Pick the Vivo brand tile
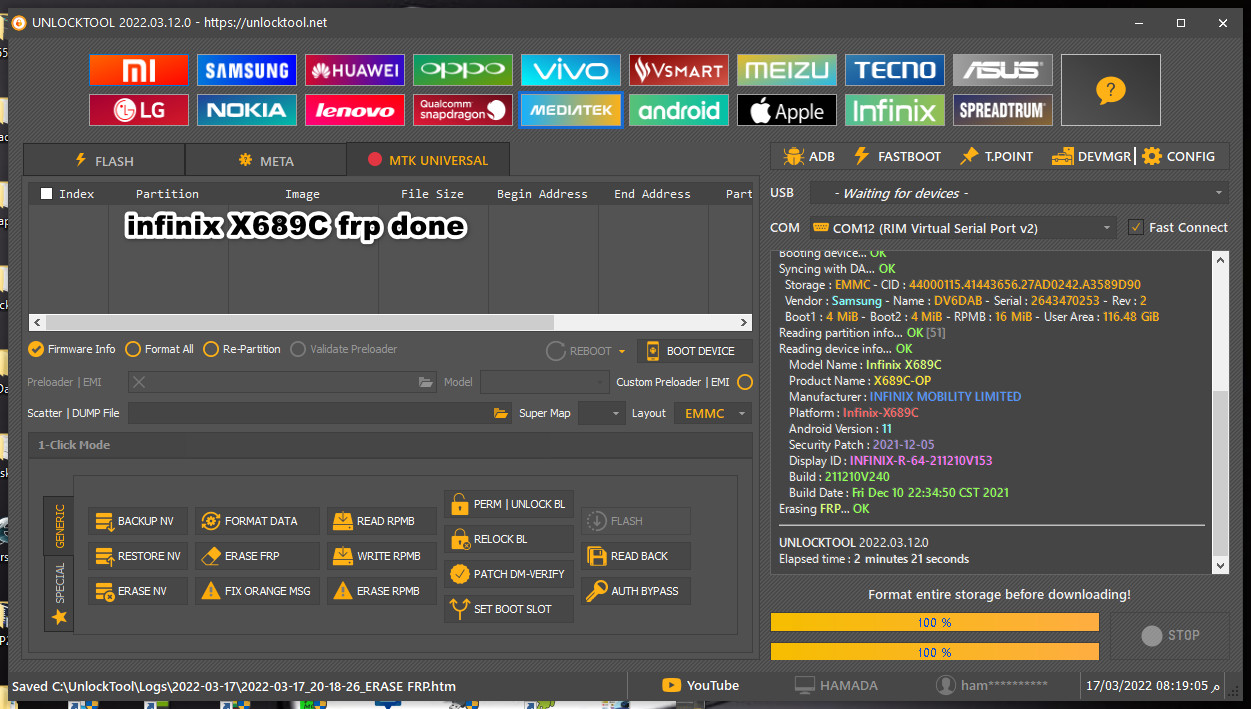This screenshot has width=1251, height=709. pos(570,70)
